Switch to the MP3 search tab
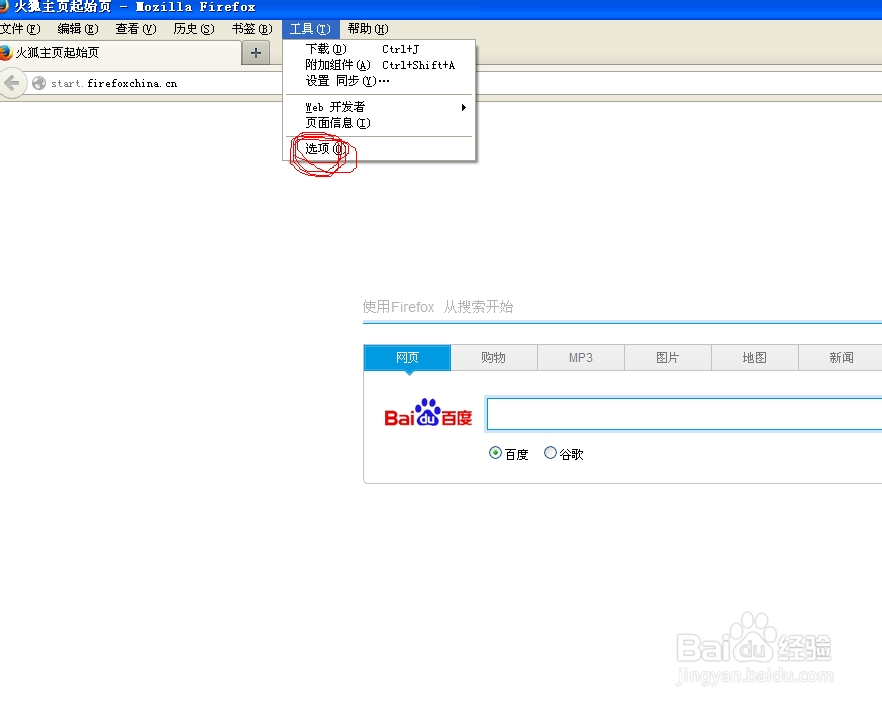 [x=580, y=358]
